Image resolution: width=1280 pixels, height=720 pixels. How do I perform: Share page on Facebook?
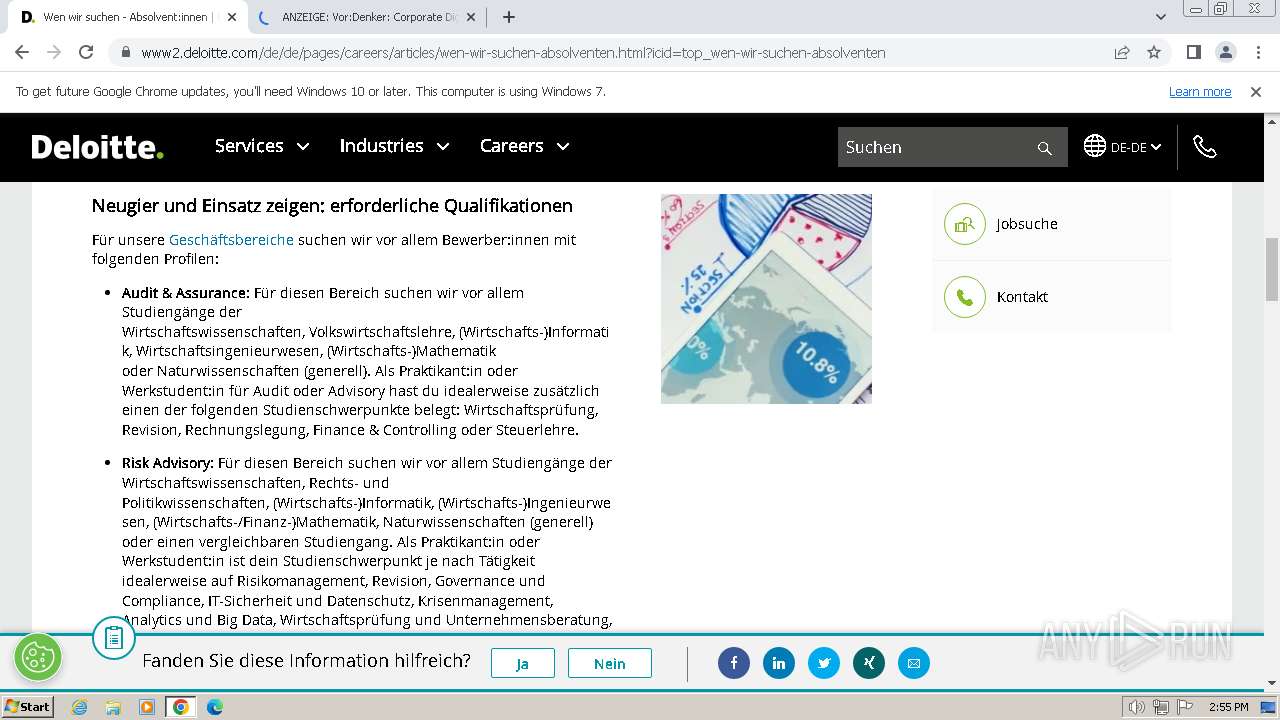pyautogui.click(x=734, y=663)
